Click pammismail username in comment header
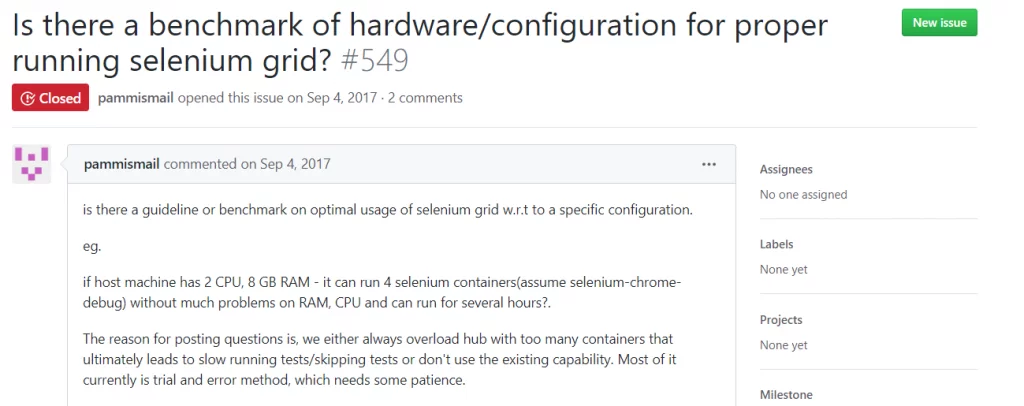 click(121, 164)
